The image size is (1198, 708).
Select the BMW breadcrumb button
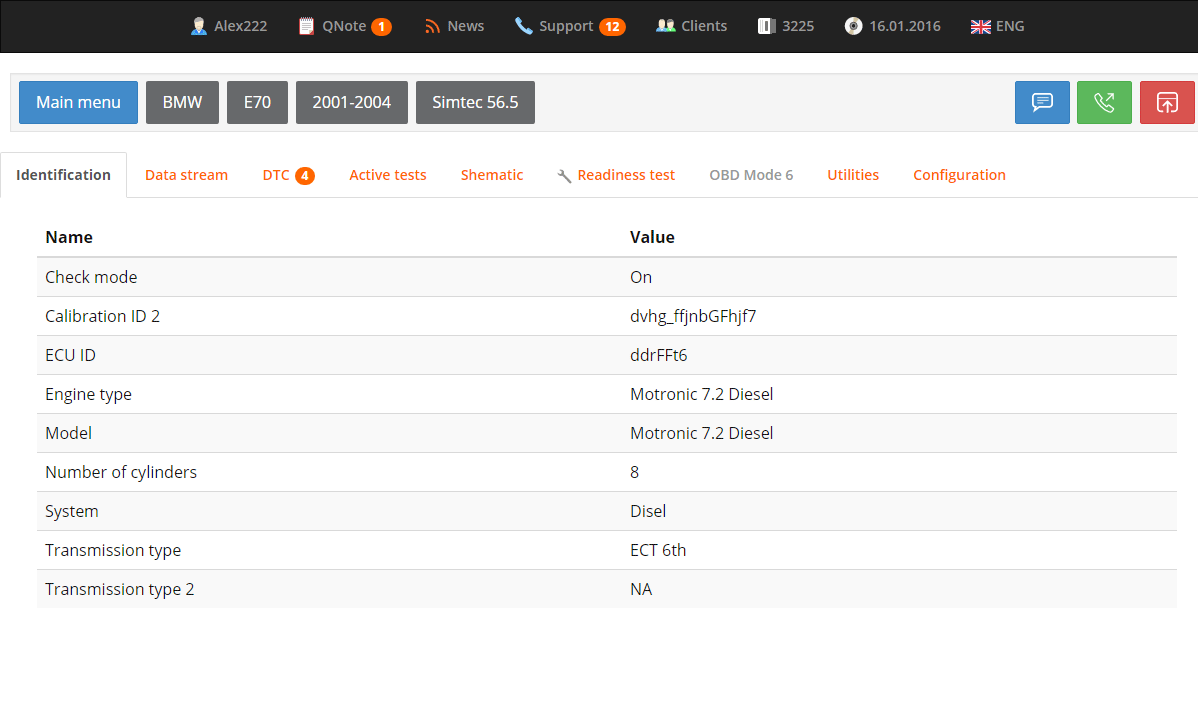(182, 102)
